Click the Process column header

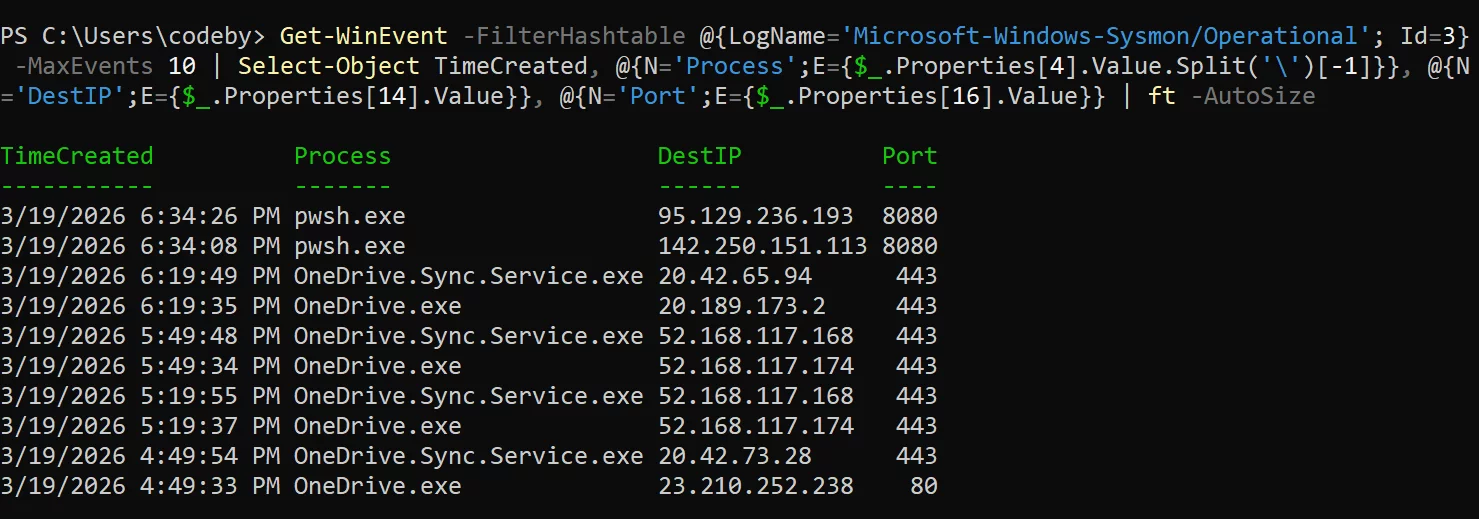click(342, 156)
